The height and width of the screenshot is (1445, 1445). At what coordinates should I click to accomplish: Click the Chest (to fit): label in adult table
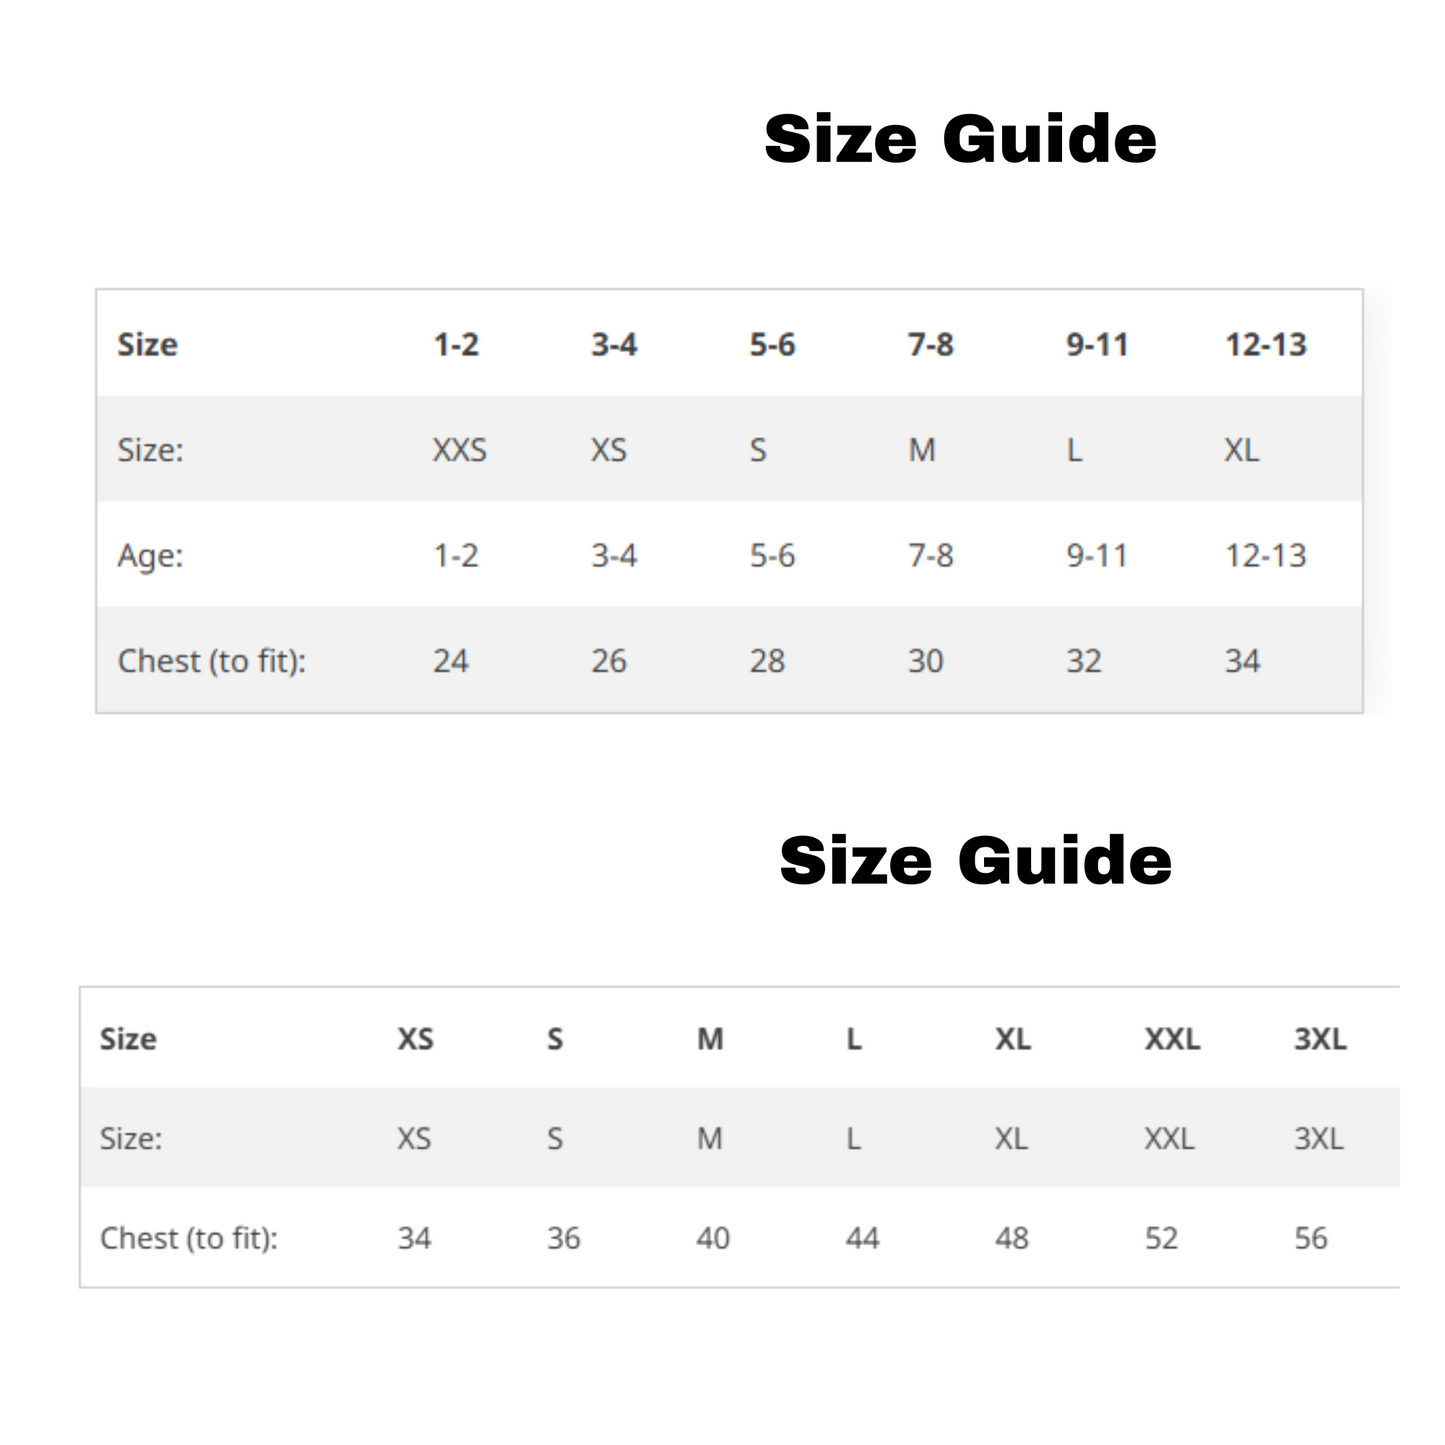click(x=189, y=1238)
